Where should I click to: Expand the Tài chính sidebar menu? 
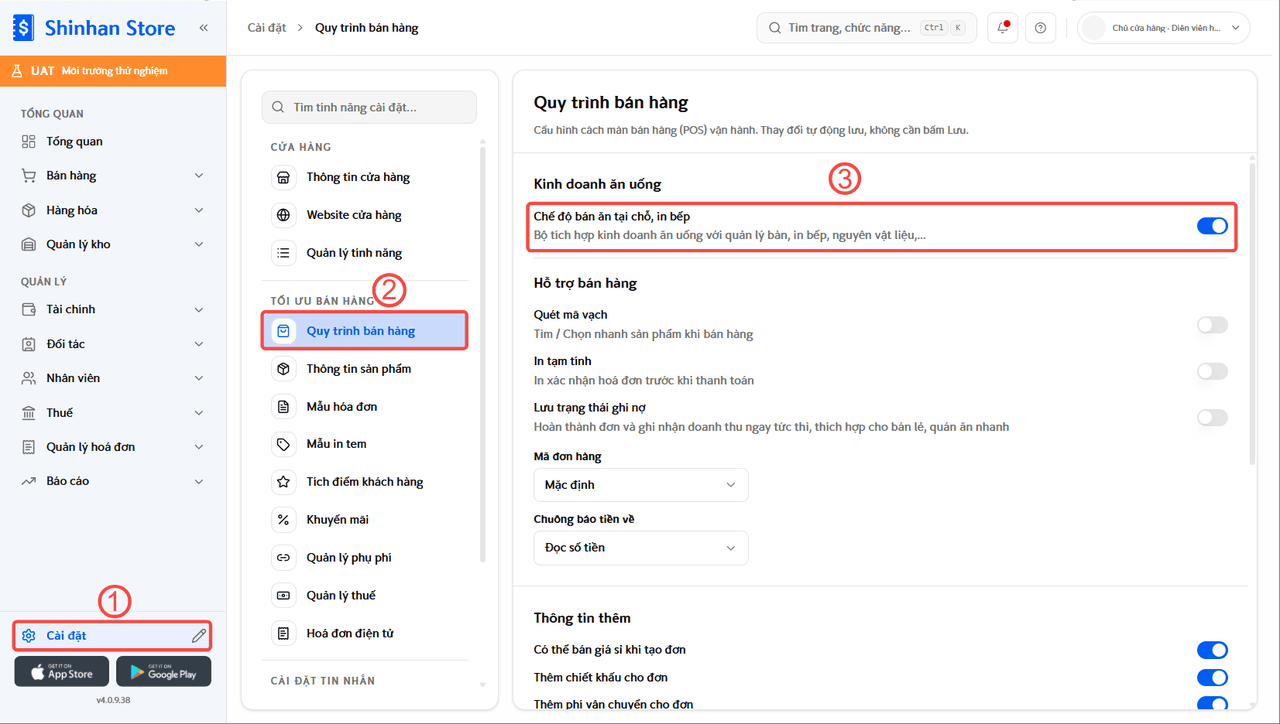pyautogui.click(x=112, y=310)
